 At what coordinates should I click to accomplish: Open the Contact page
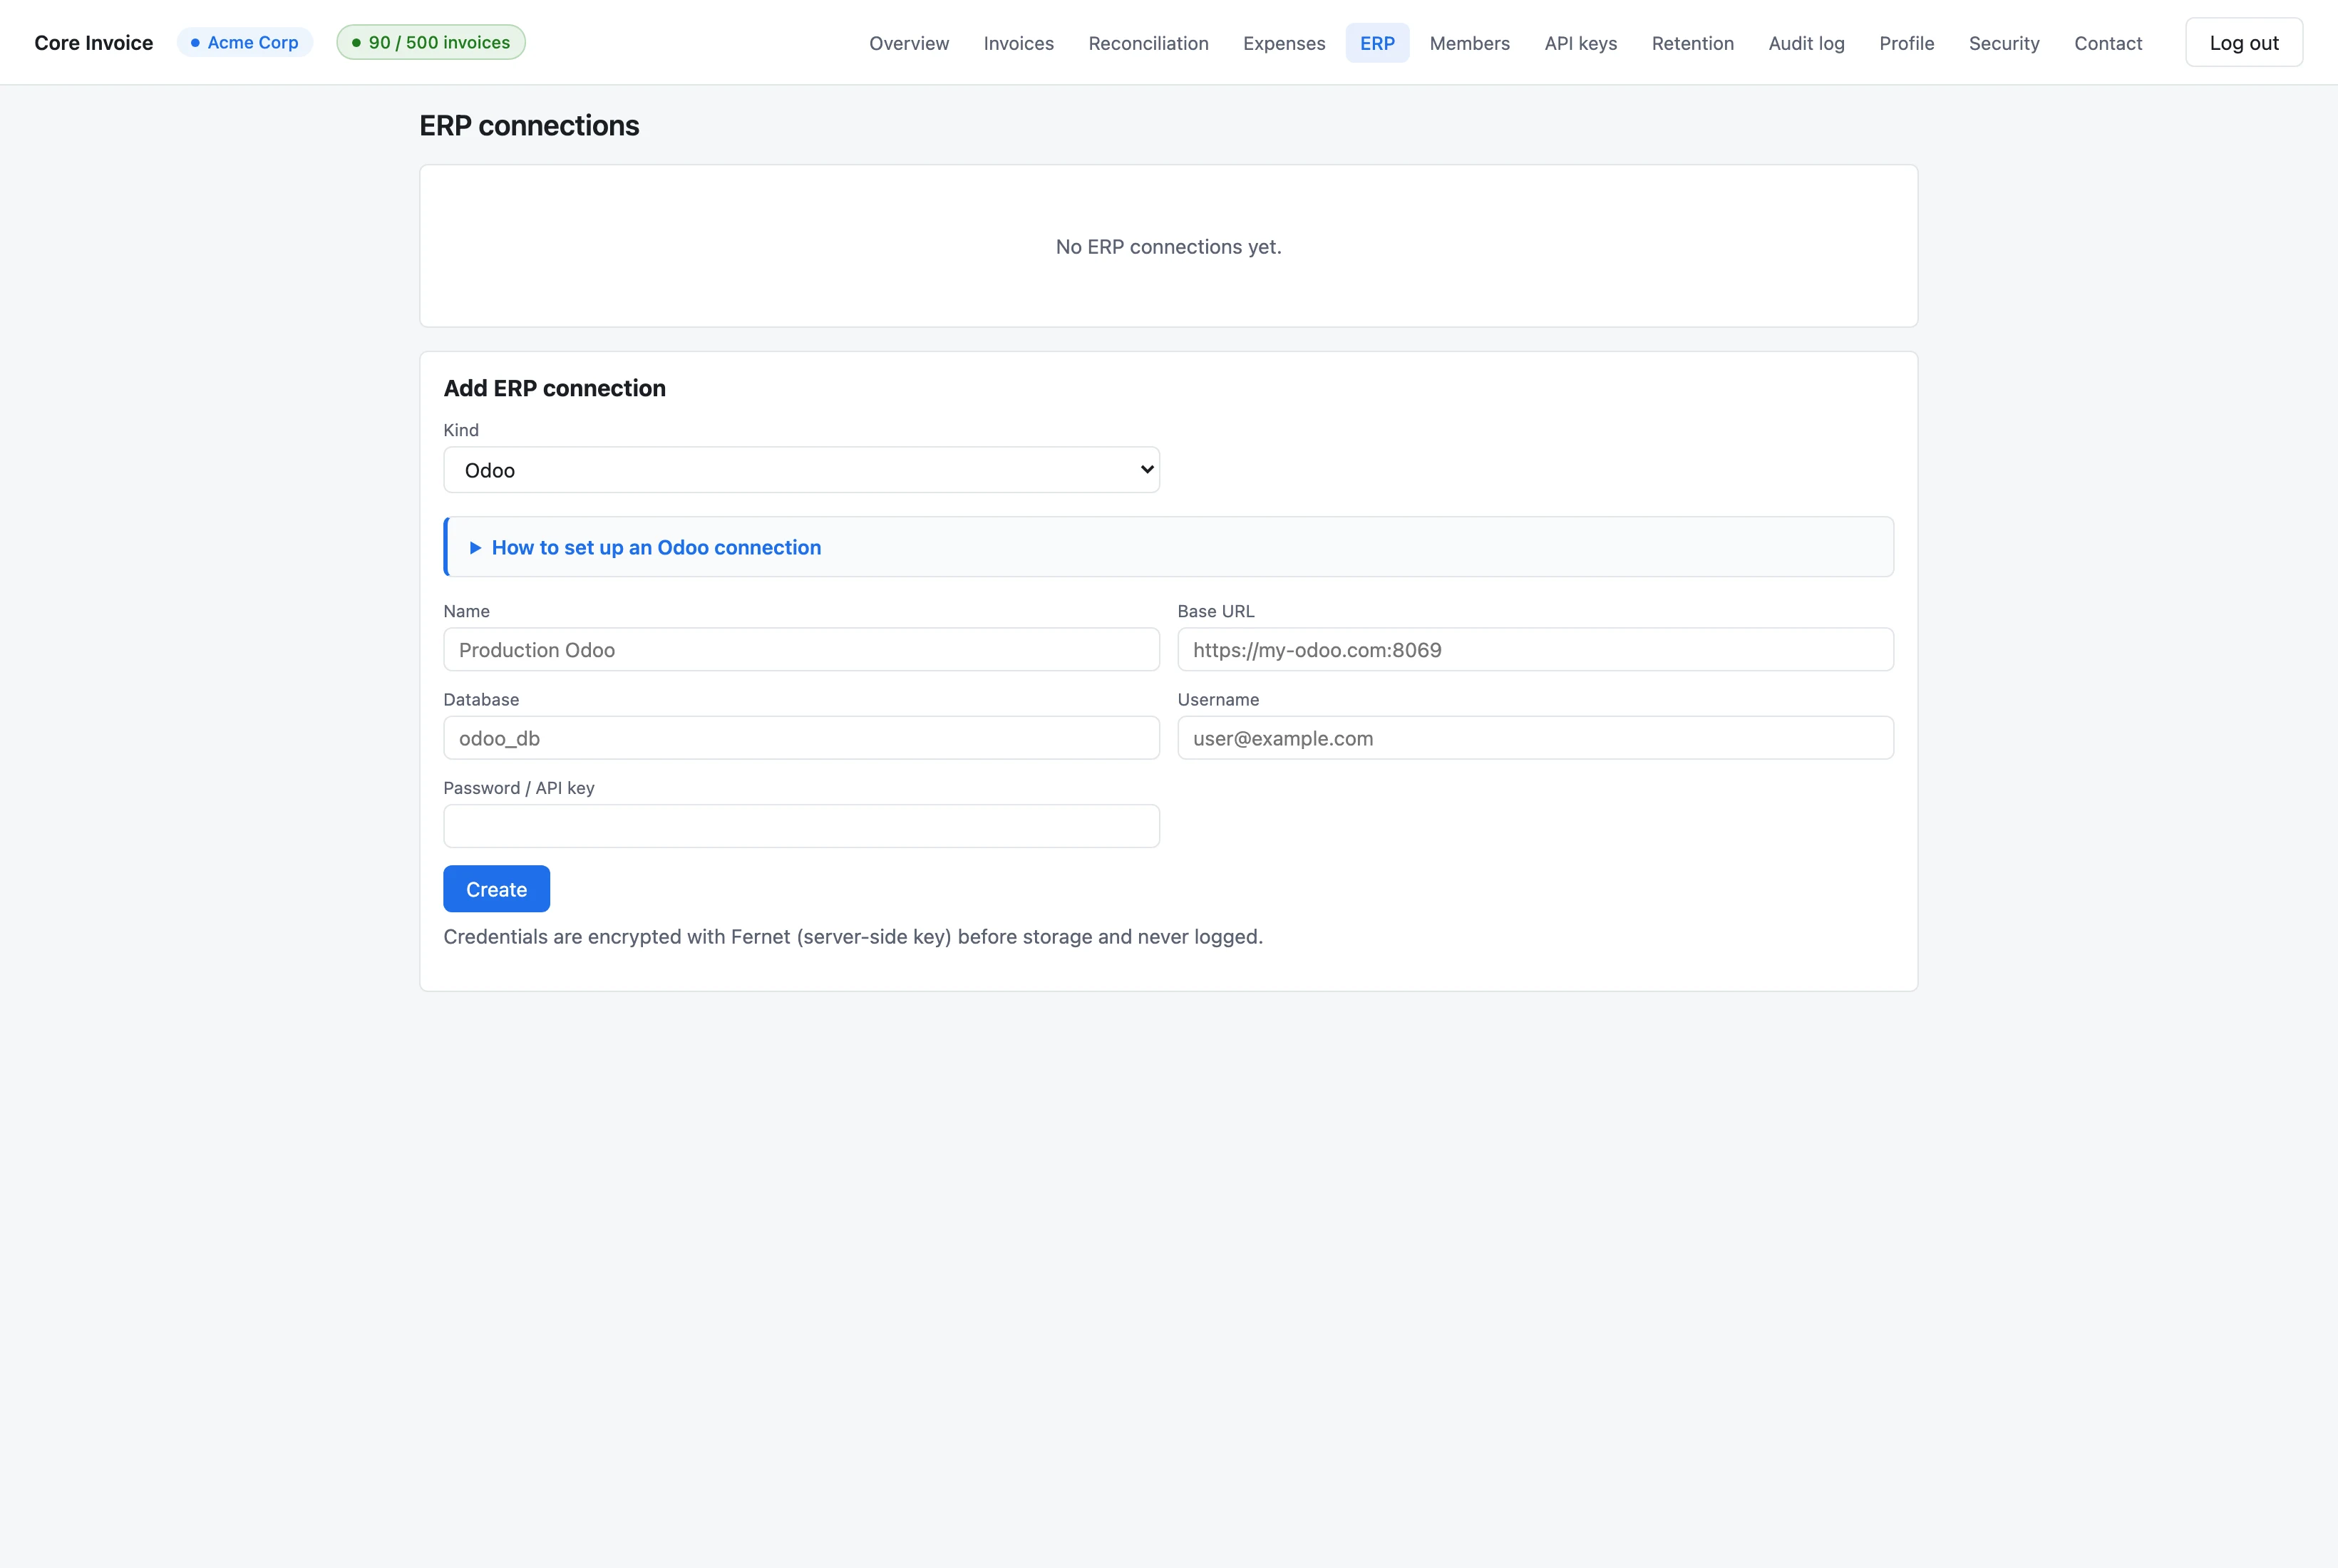tap(2108, 43)
